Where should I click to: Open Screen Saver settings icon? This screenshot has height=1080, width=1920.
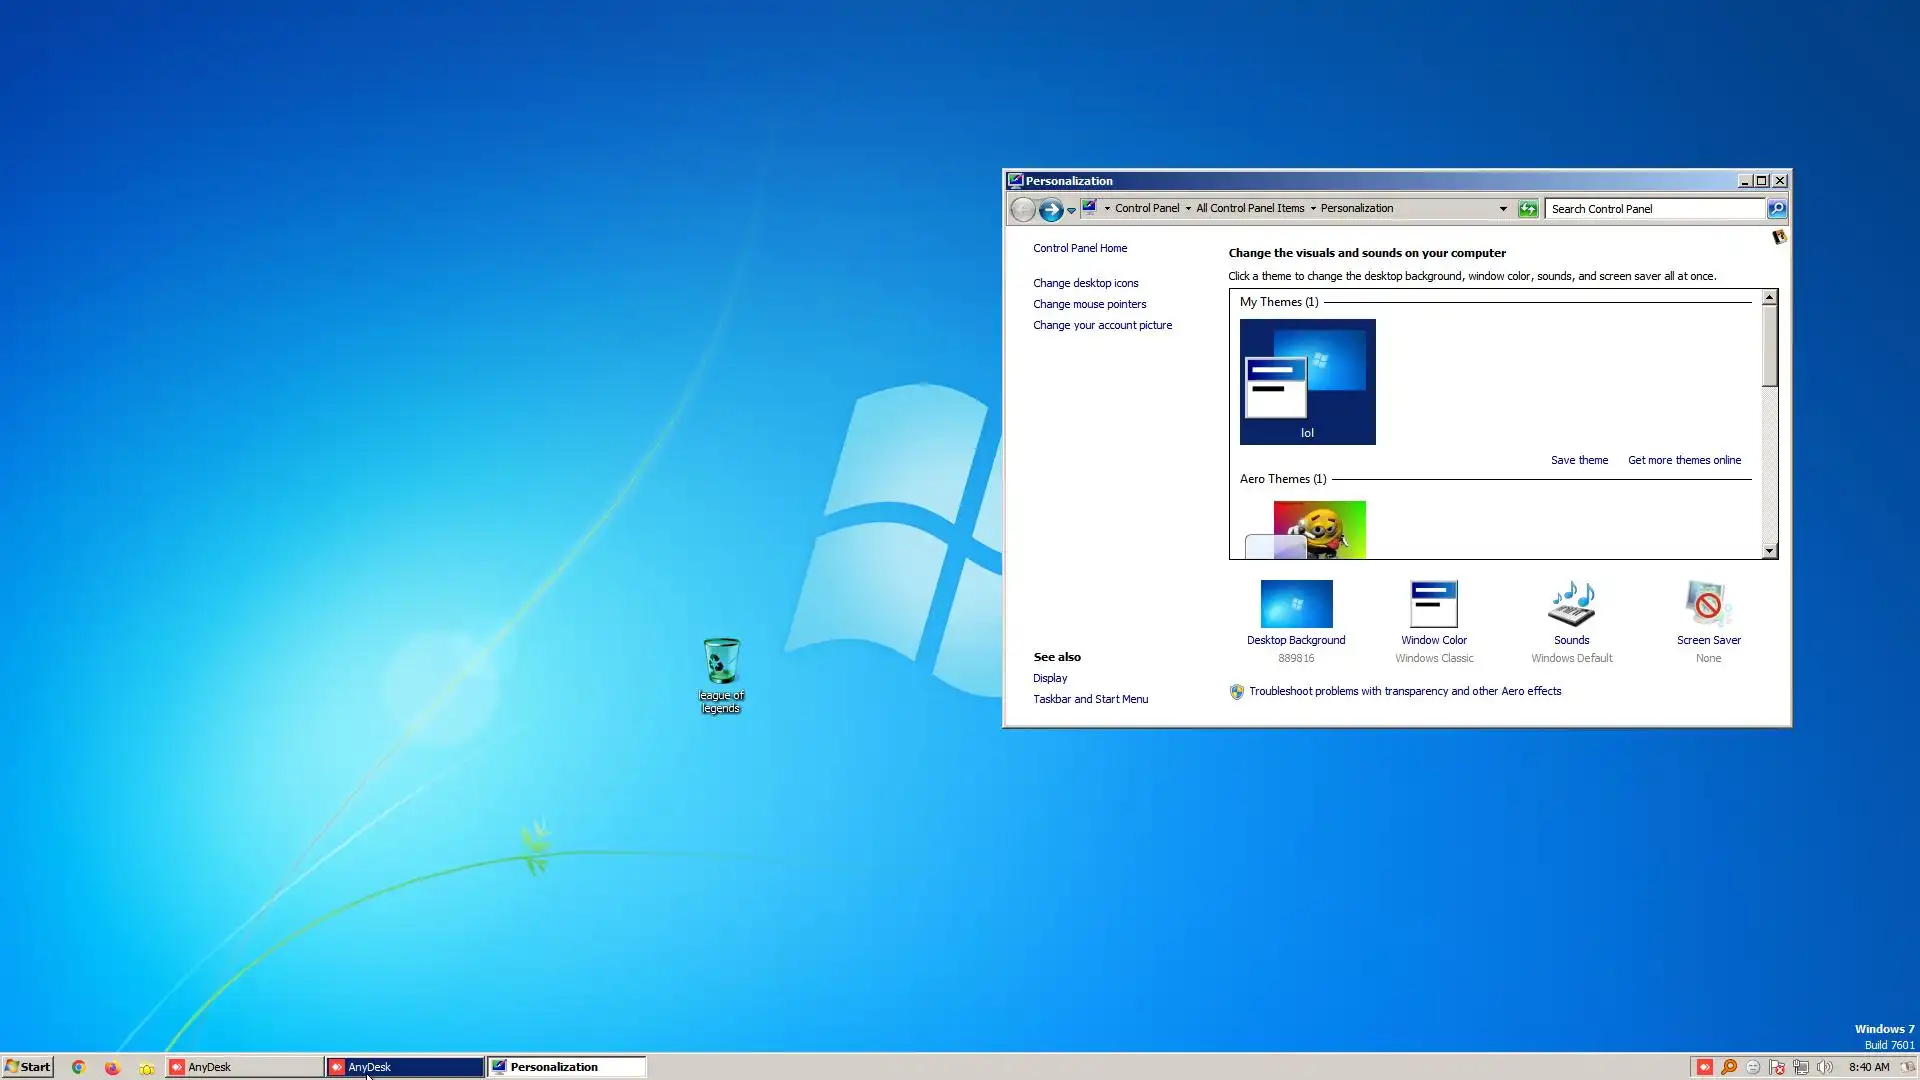click(1708, 604)
